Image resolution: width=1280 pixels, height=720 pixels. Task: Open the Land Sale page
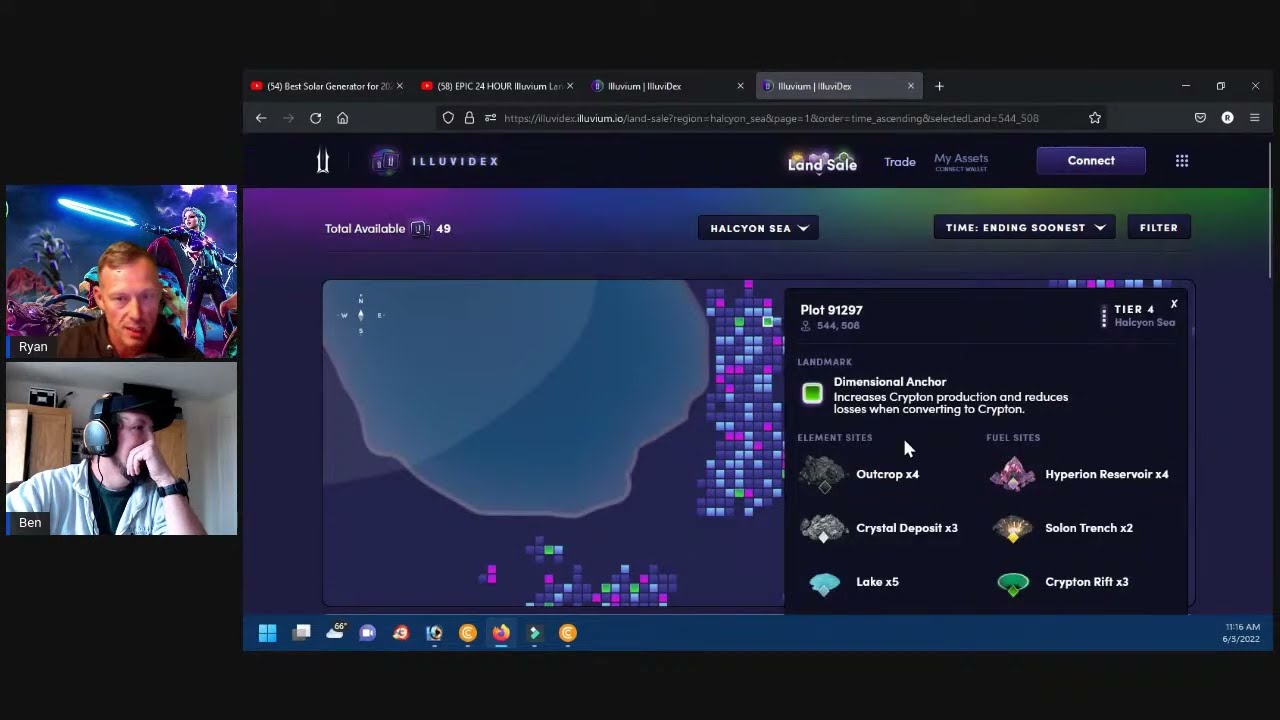[x=822, y=163]
